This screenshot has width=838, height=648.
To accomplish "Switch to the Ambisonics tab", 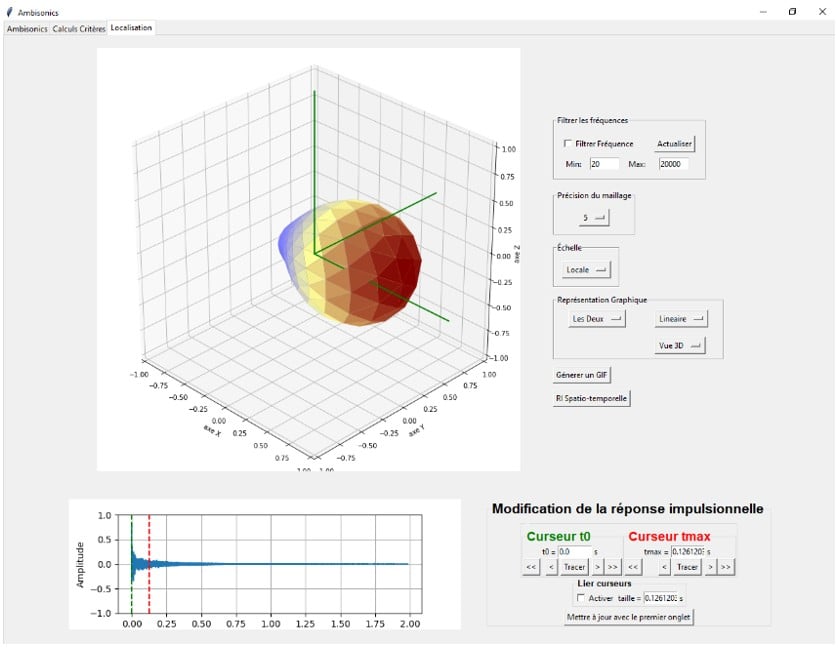I will pyautogui.click(x=27, y=28).
